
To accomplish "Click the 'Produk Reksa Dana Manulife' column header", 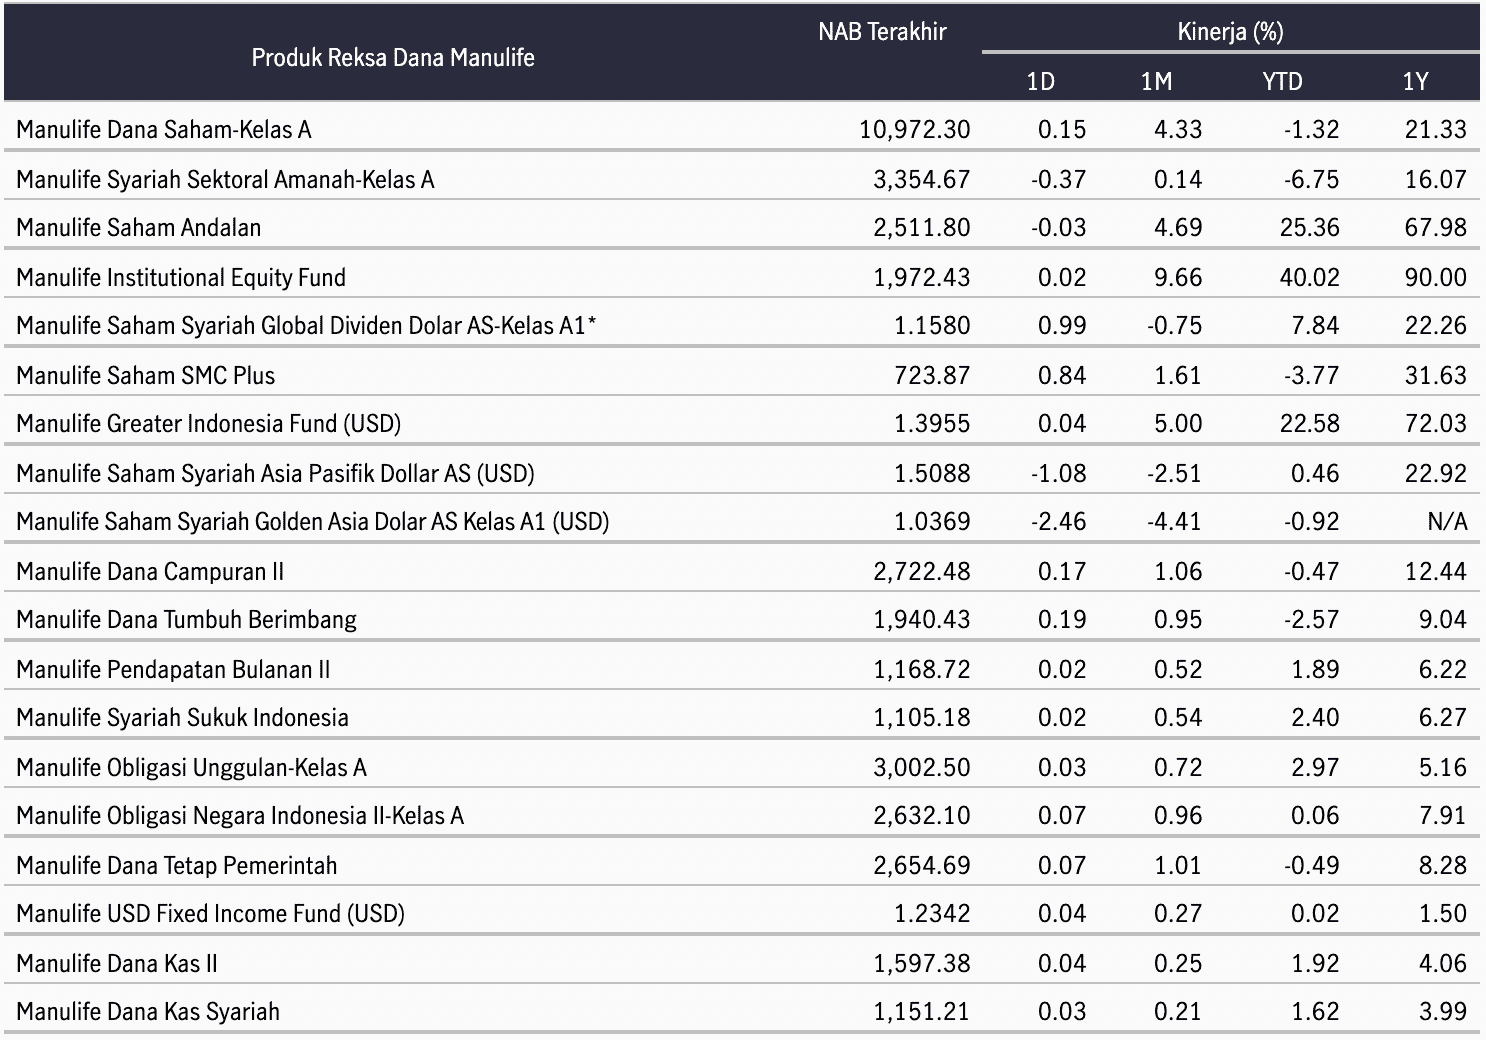I will (x=393, y=57).
